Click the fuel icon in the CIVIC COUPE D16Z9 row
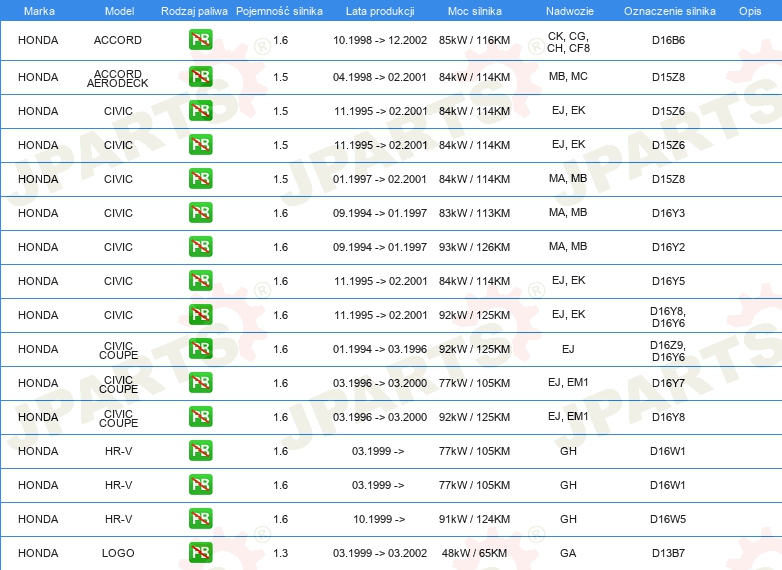782x570 pixels. (x=200, y=349)
